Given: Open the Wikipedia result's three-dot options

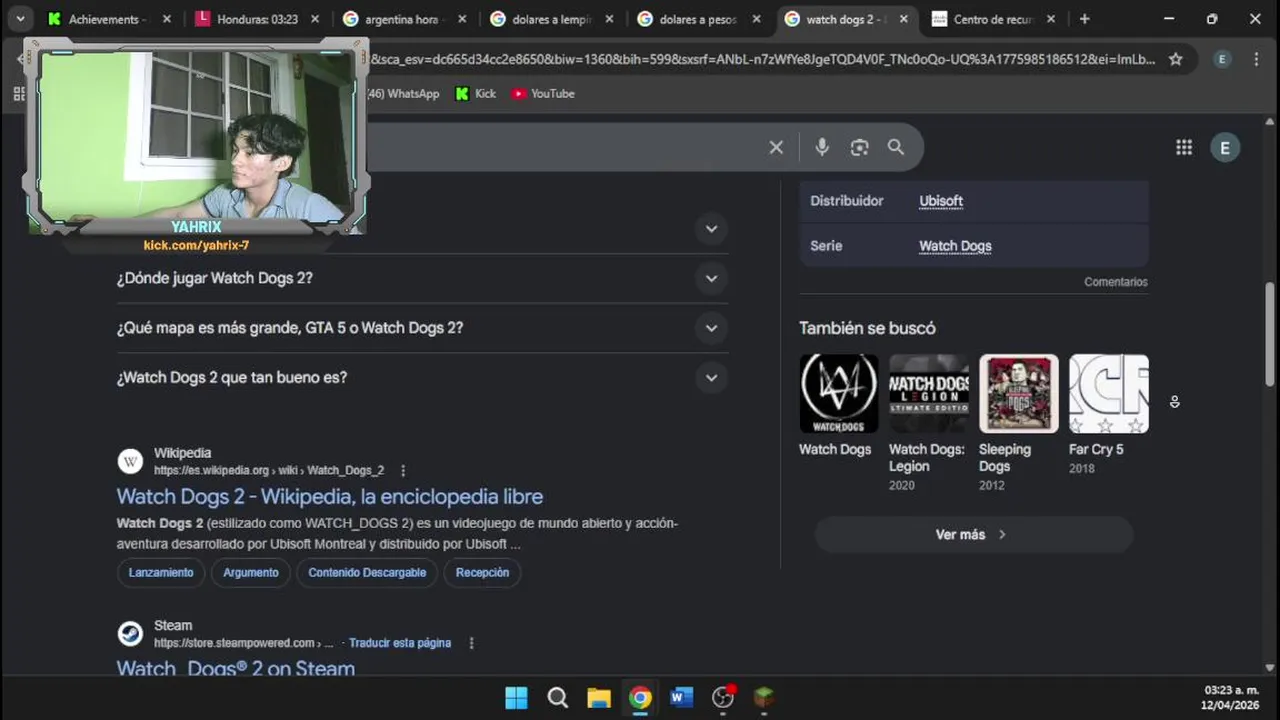Looking at the screenshot, I should pyautogui.click(x=403, y=470).
